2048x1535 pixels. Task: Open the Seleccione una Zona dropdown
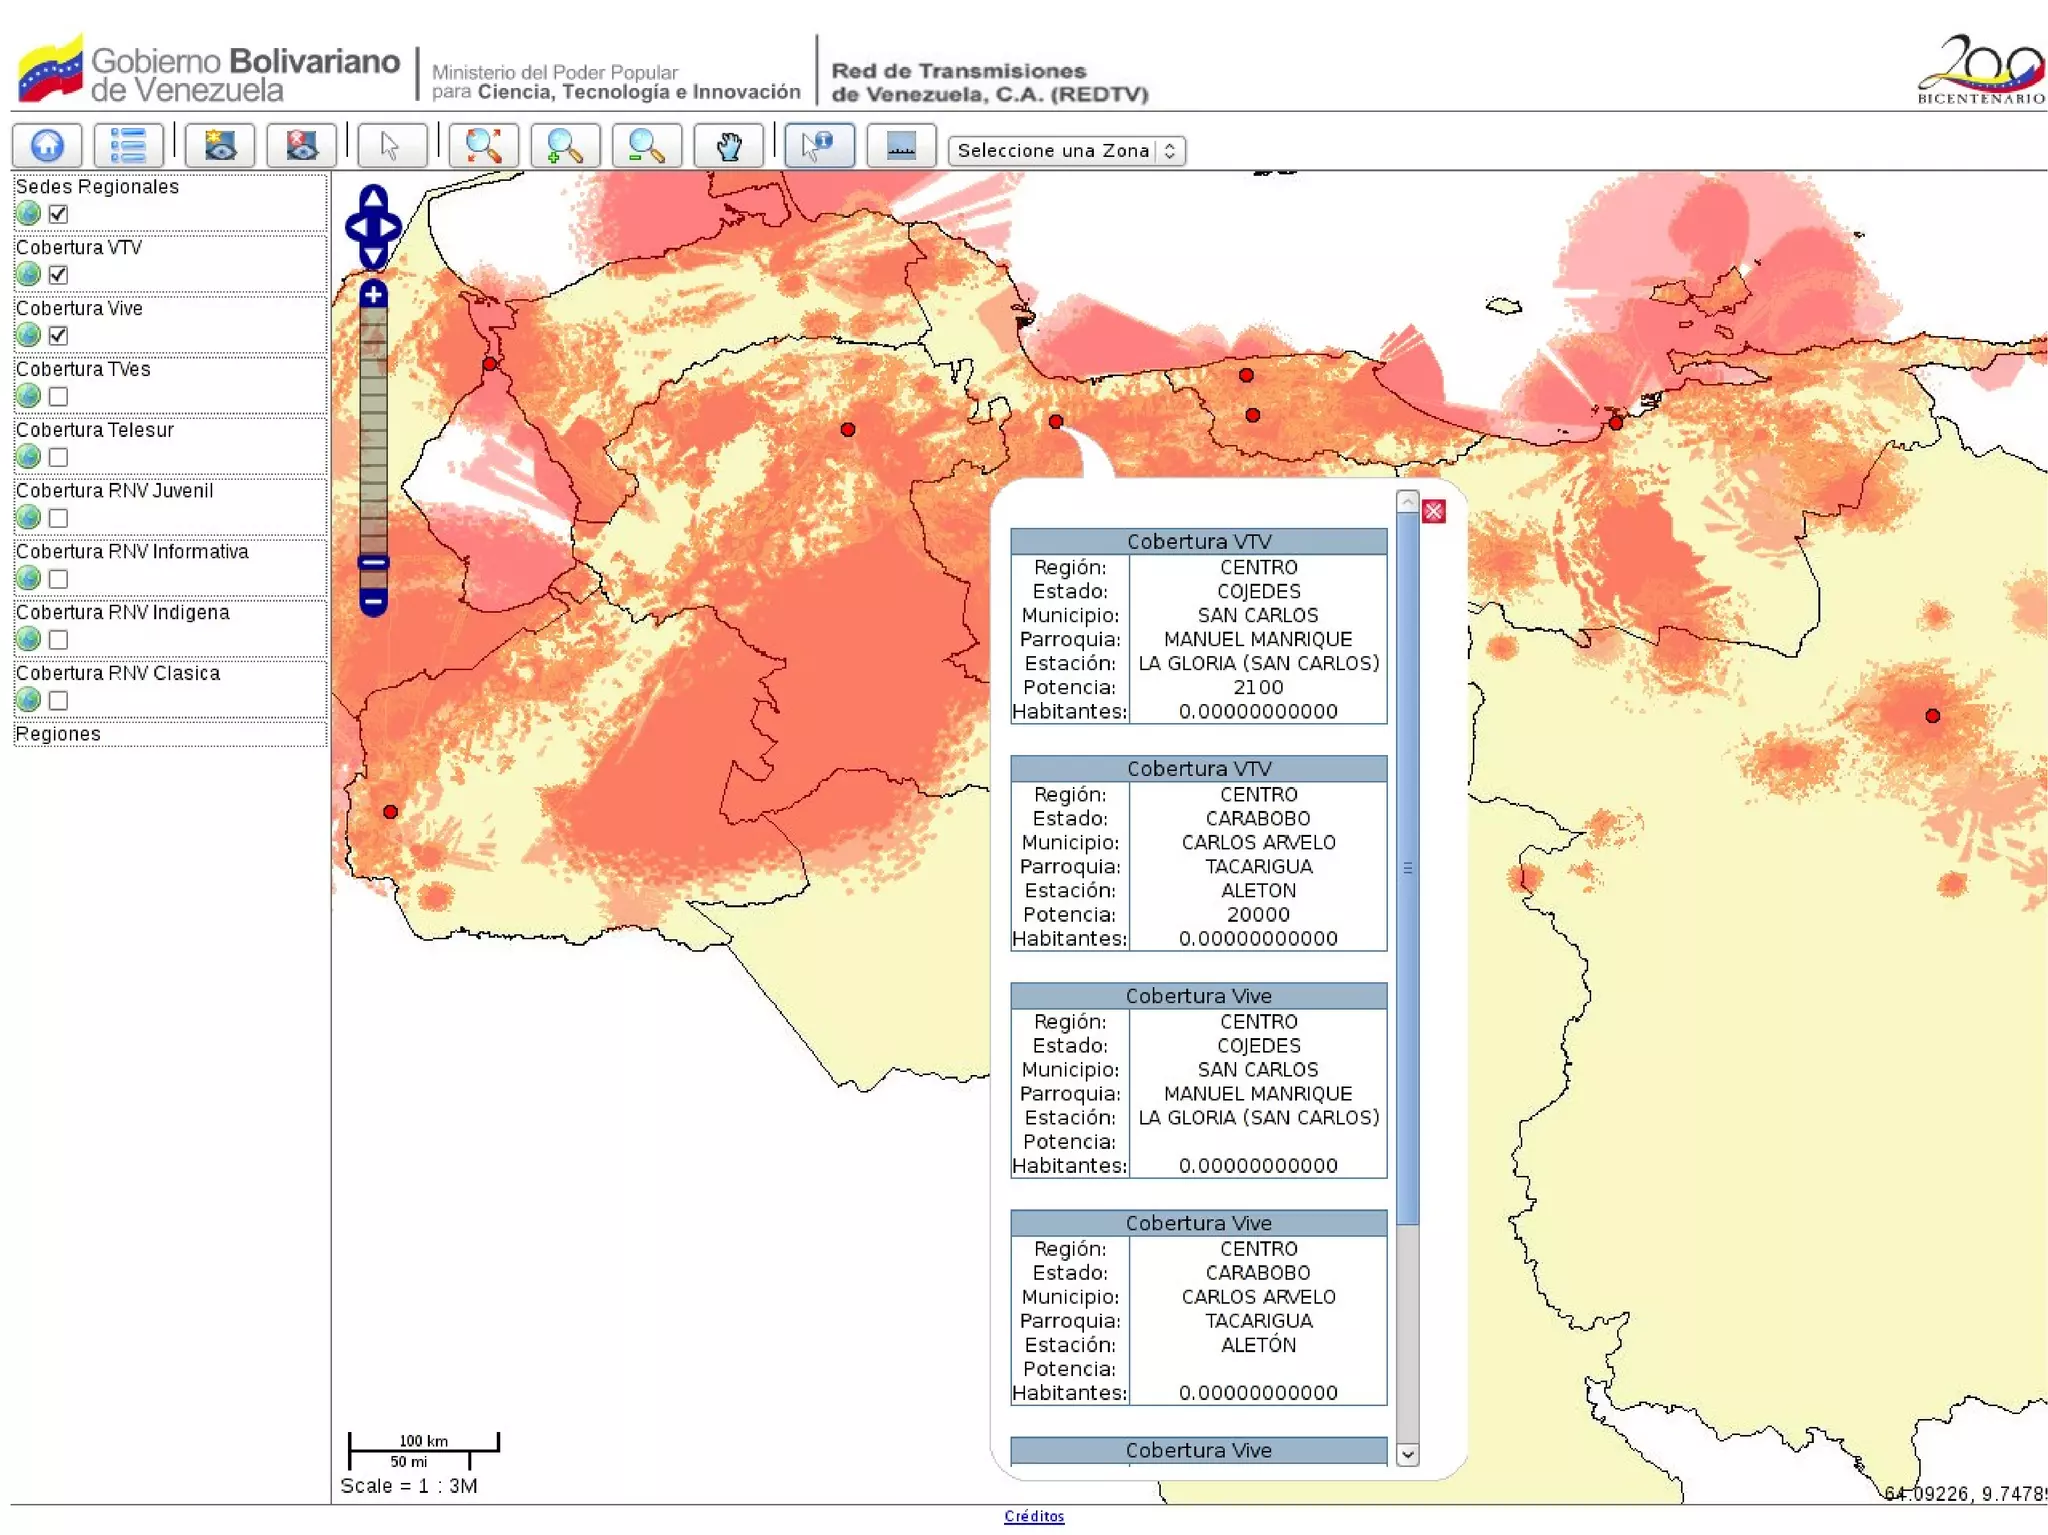(x=1066, y=150)
